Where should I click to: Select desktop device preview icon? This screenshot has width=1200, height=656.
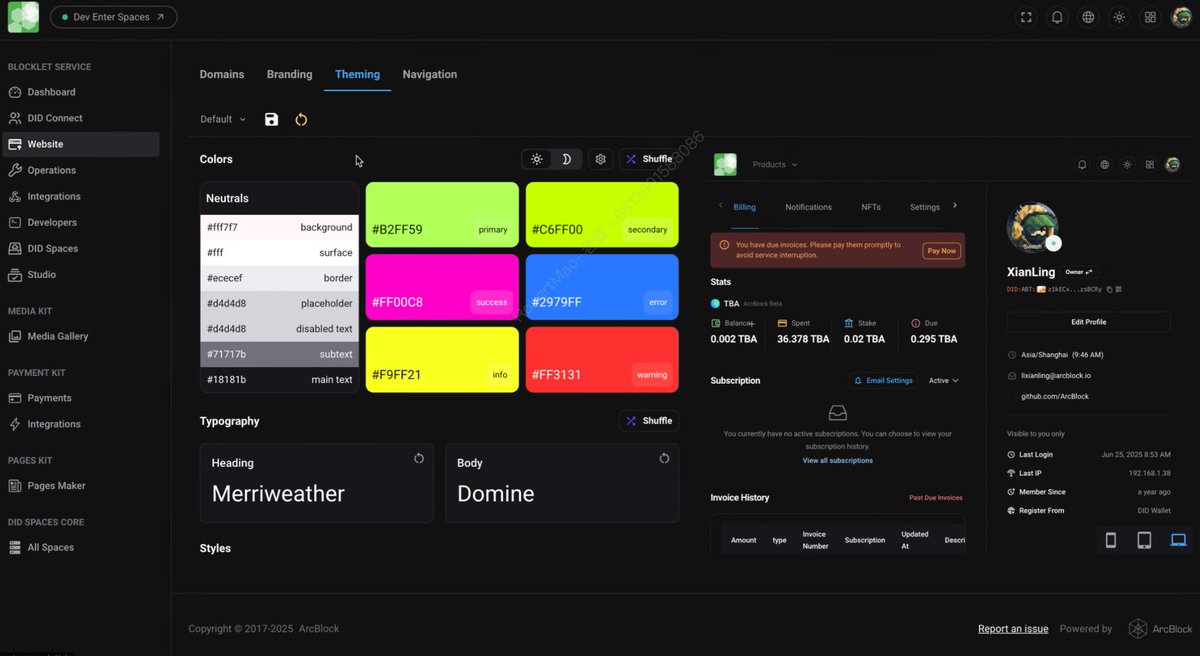[1178, 540]
